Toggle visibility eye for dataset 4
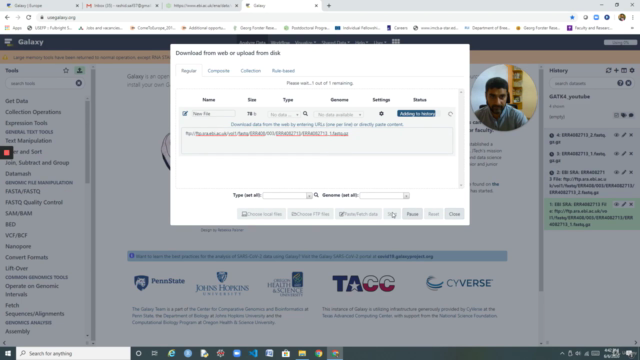This screenshot has height=360, width=640. 616,135
